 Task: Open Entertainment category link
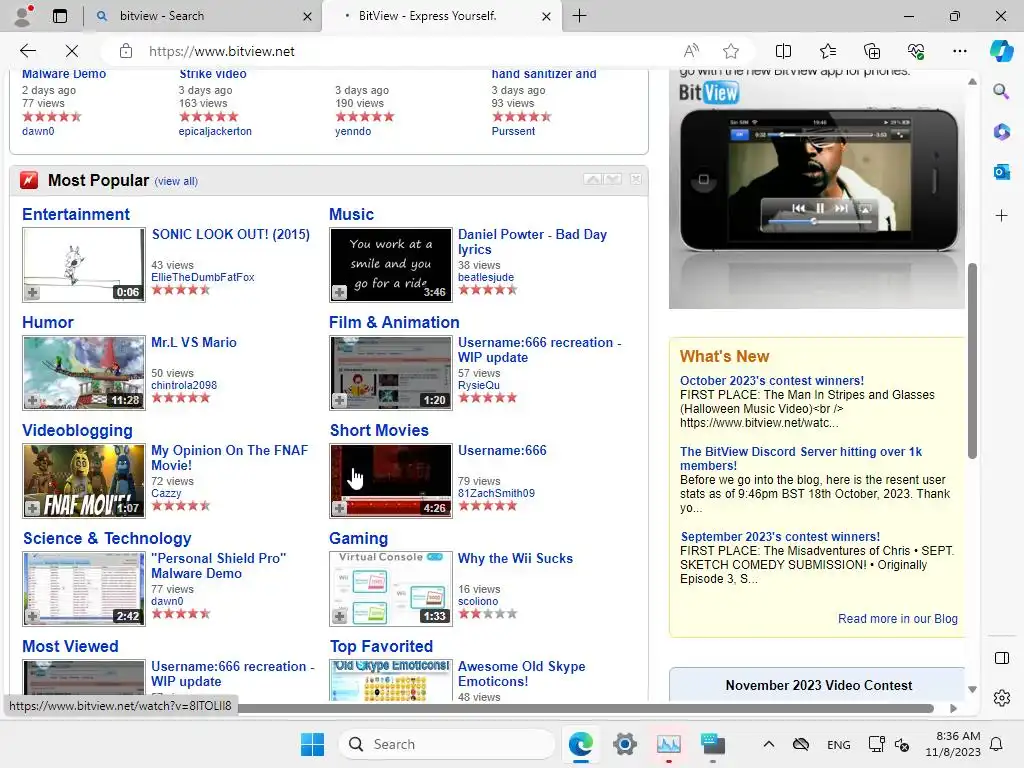(76, 214)
